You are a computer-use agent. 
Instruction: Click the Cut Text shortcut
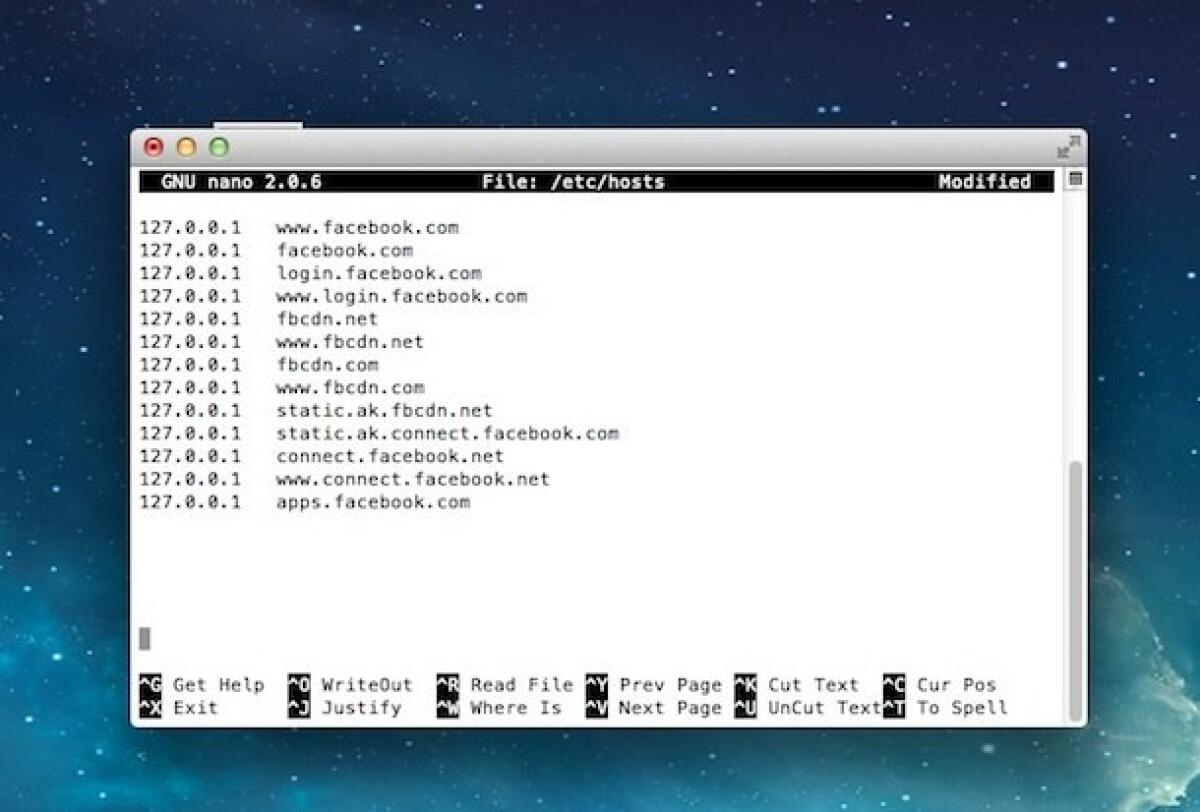tap(814, 685)
